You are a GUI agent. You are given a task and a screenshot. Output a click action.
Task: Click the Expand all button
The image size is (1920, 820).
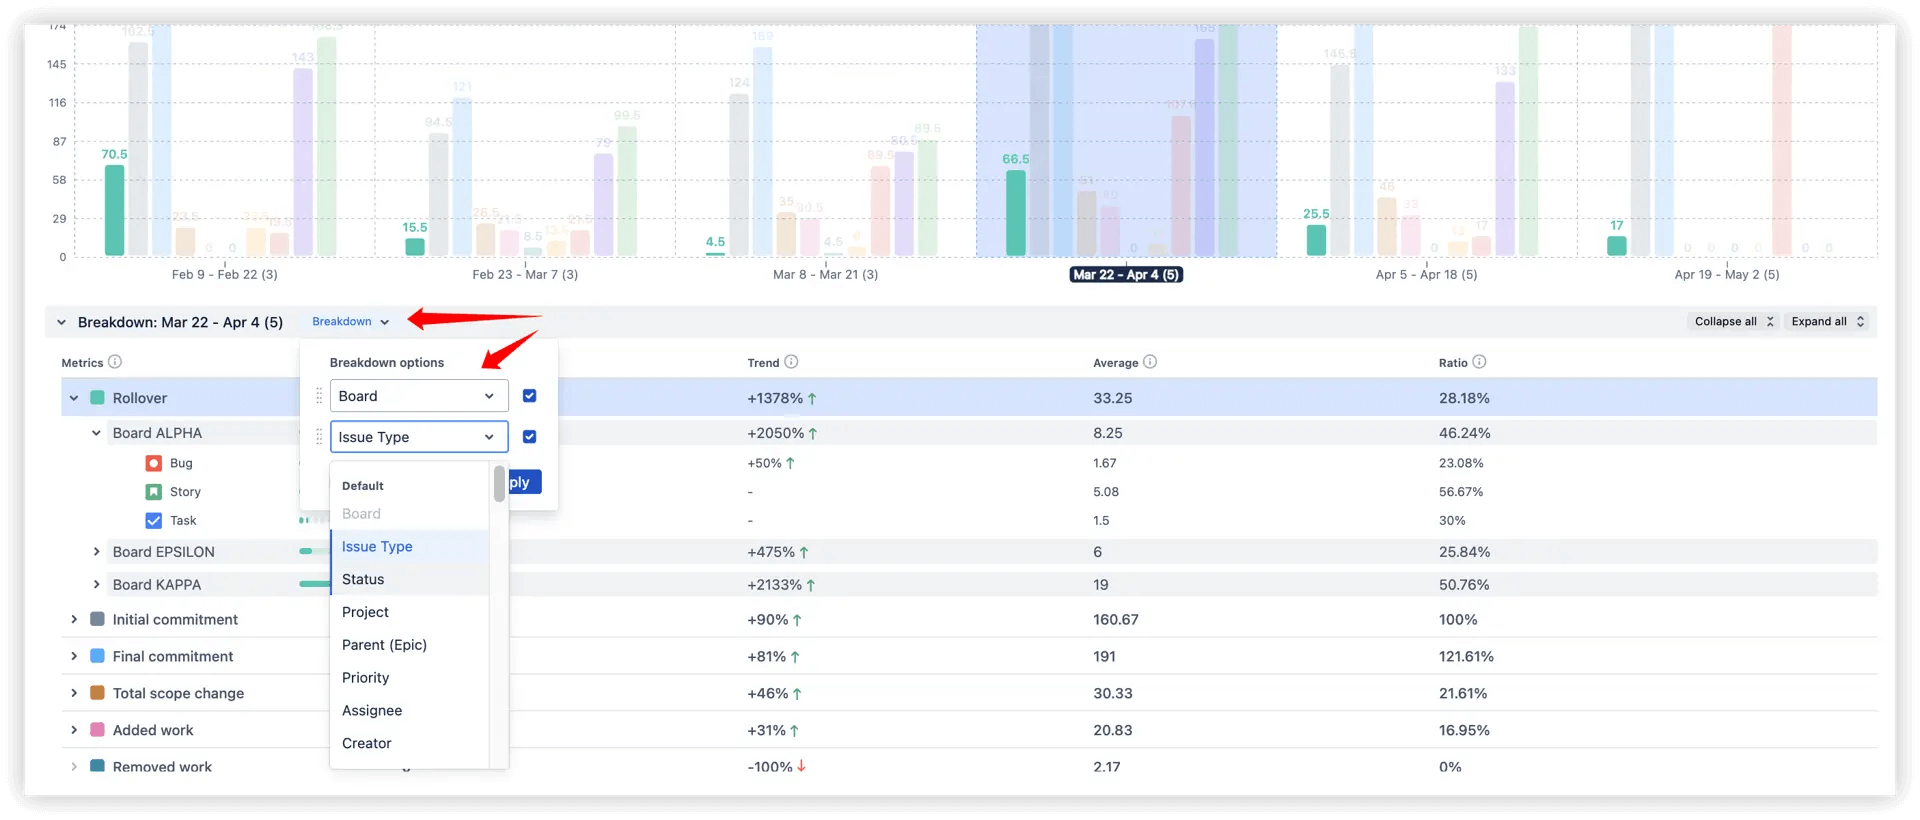tap(1828, 322)
